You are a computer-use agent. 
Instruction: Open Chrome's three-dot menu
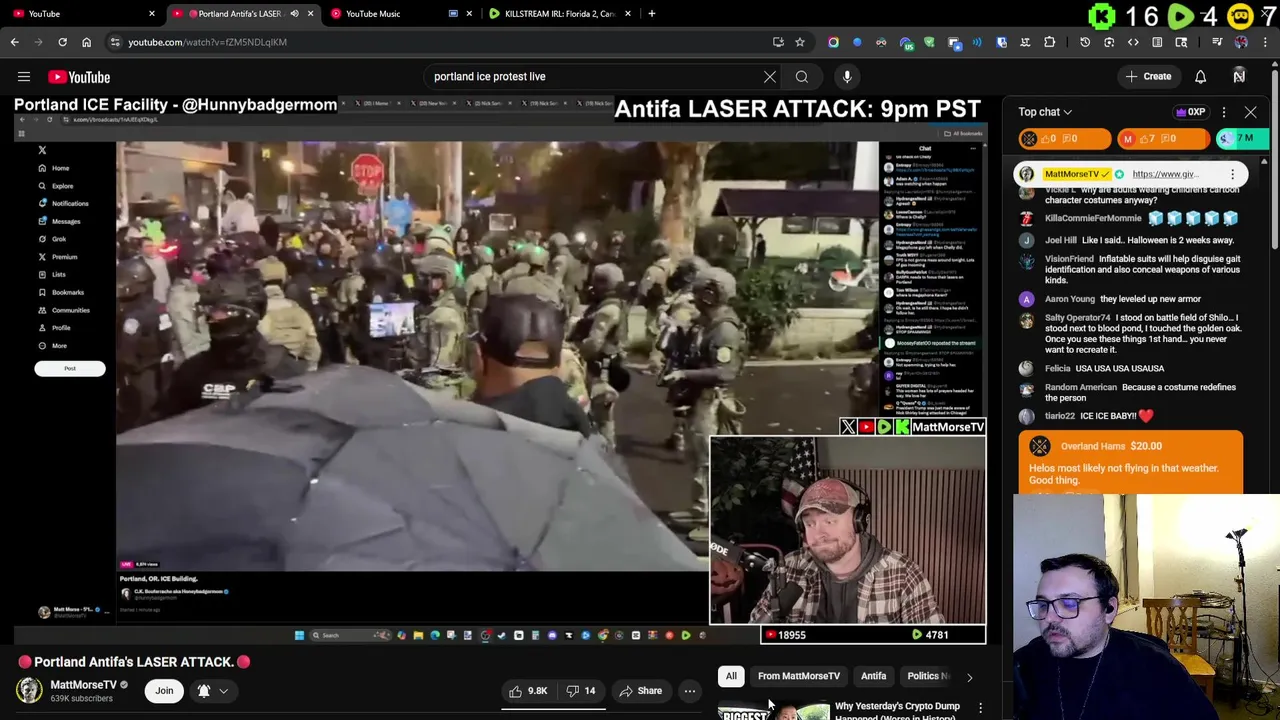click(1265, 42)
